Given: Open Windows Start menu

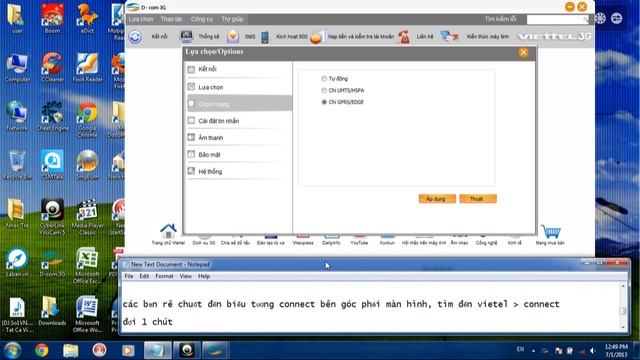Looking at the screenshot, I should point(12,350).
